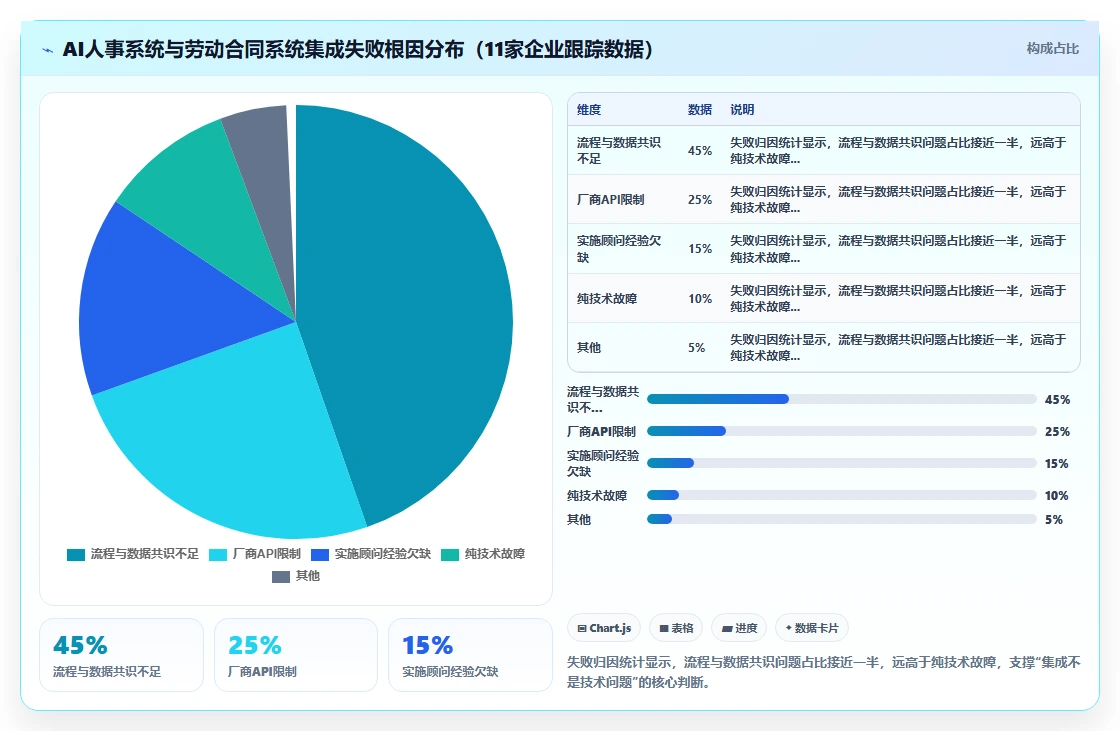Screen dimensions: 1120x731
Task: Click the chart title text
Action: click(358, 49)
